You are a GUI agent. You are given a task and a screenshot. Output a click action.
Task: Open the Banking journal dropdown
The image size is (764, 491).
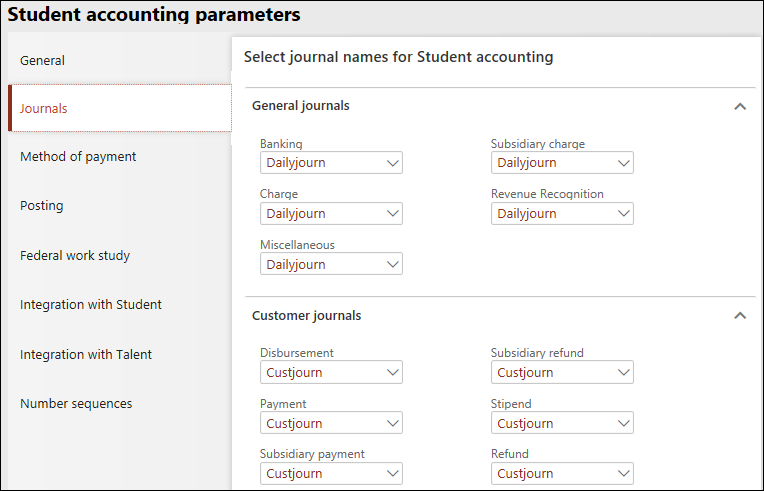click(x=391, y=163)
